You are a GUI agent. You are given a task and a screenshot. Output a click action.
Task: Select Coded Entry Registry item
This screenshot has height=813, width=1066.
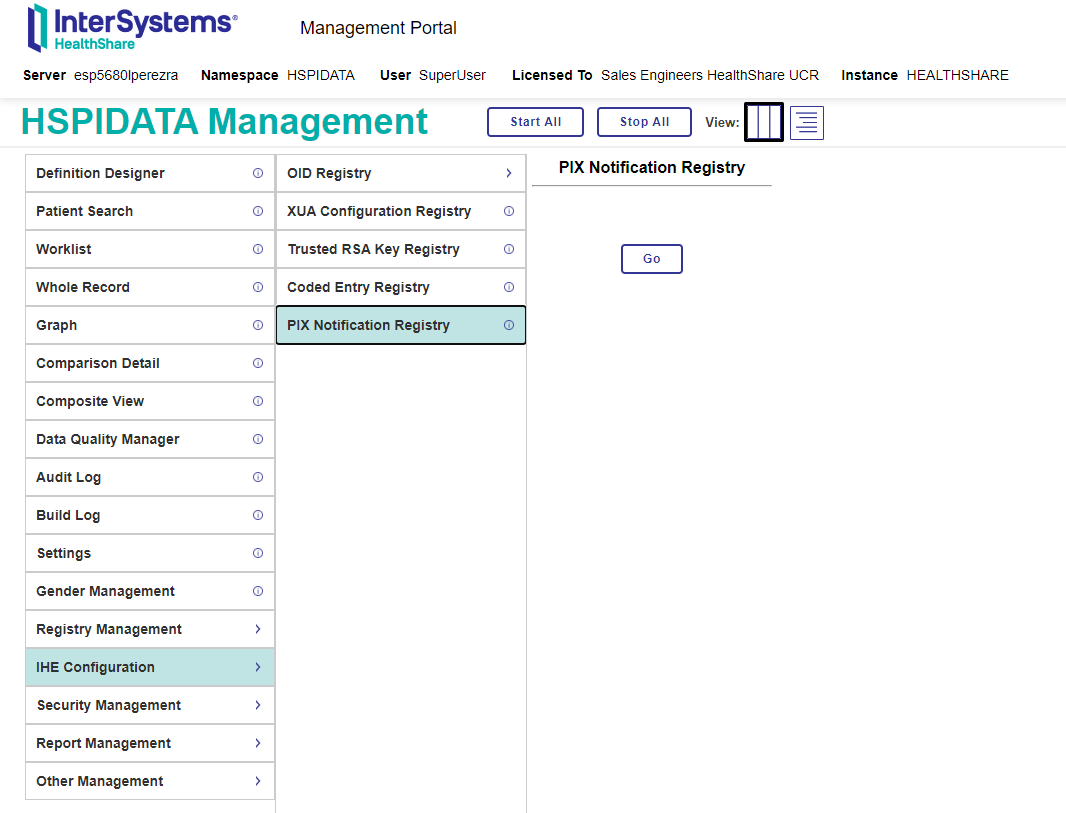tap(400, 288)
